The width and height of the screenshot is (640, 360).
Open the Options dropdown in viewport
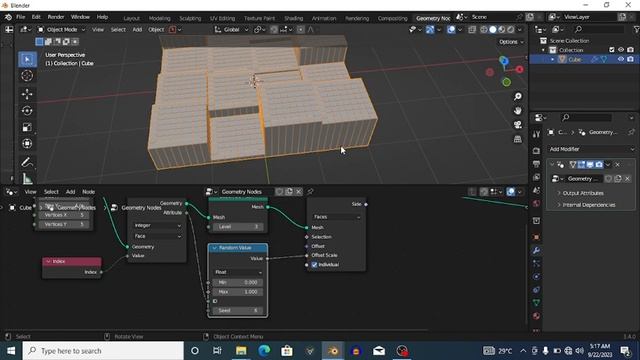511,42
